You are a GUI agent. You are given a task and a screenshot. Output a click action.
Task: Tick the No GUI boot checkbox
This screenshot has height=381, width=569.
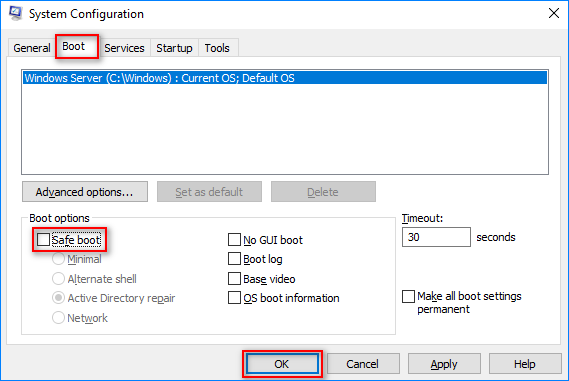234,239
